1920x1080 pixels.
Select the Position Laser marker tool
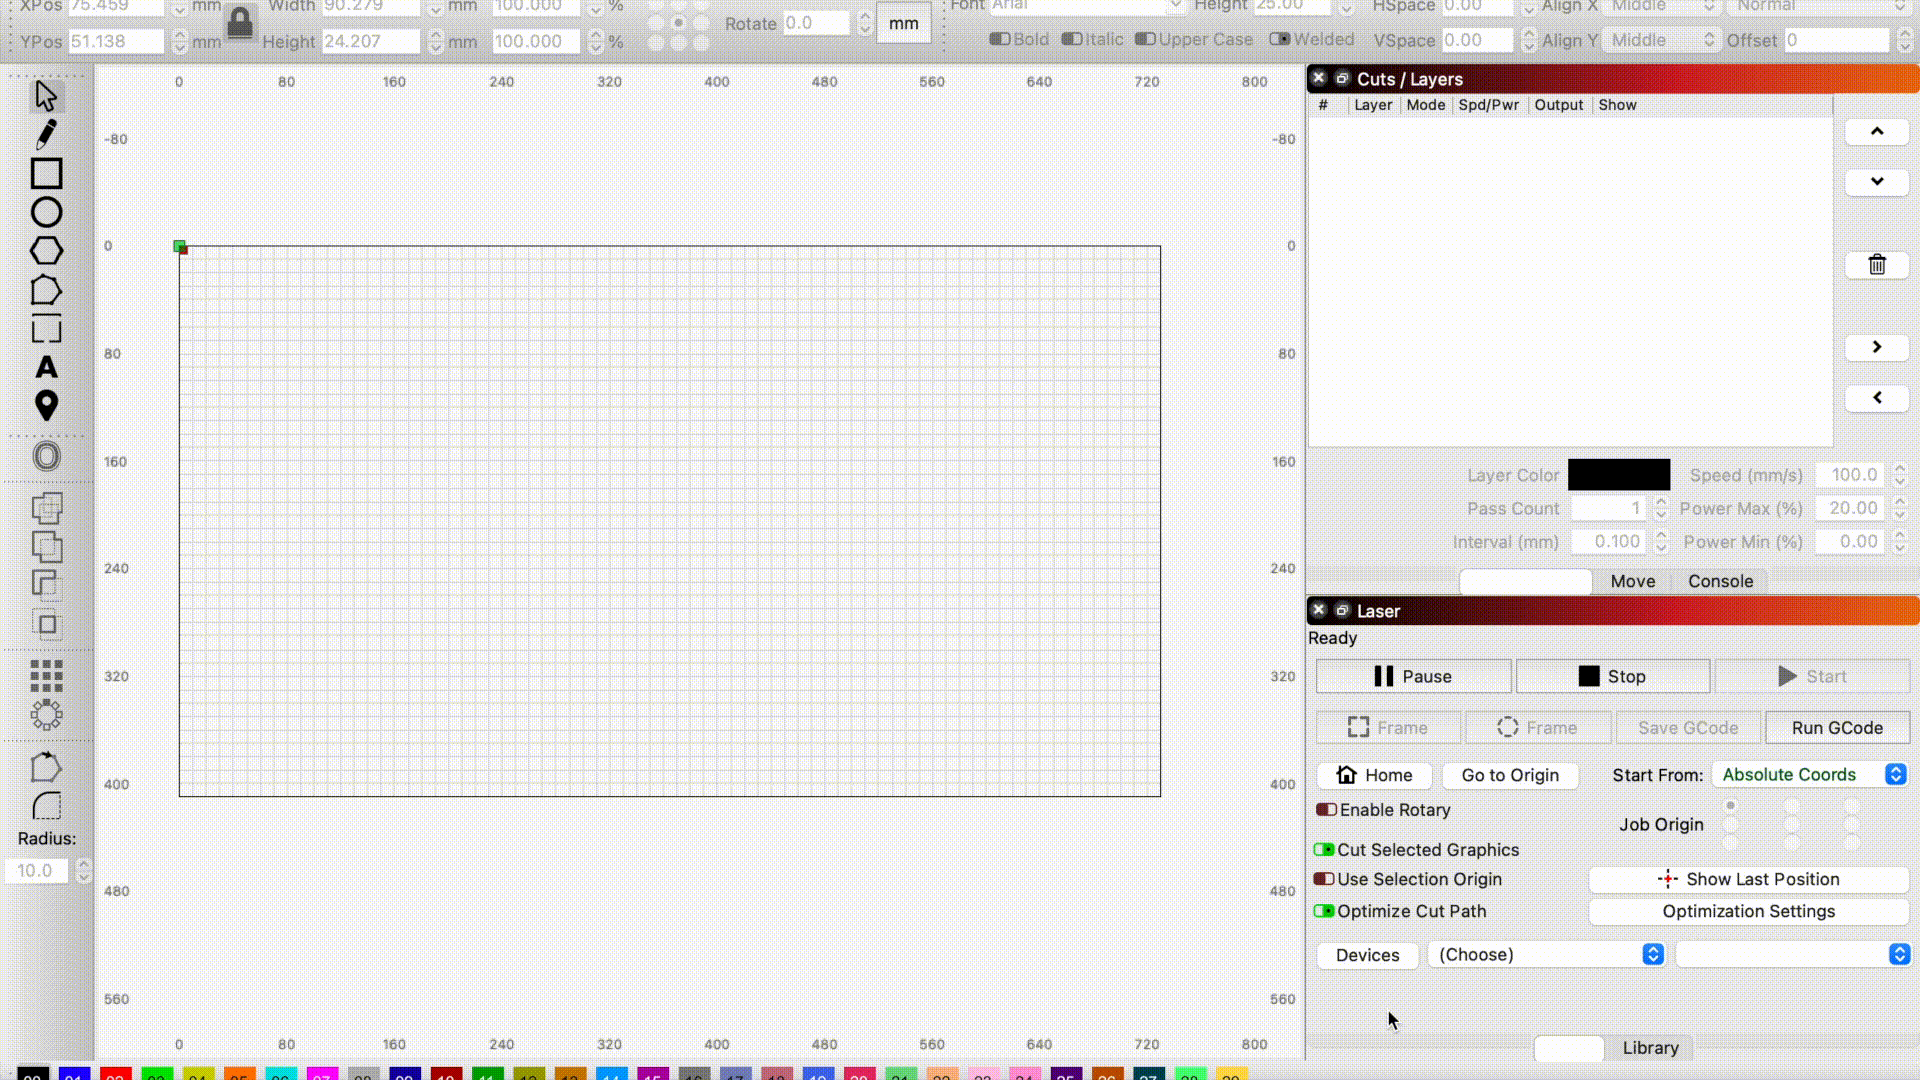coord(46,405)
